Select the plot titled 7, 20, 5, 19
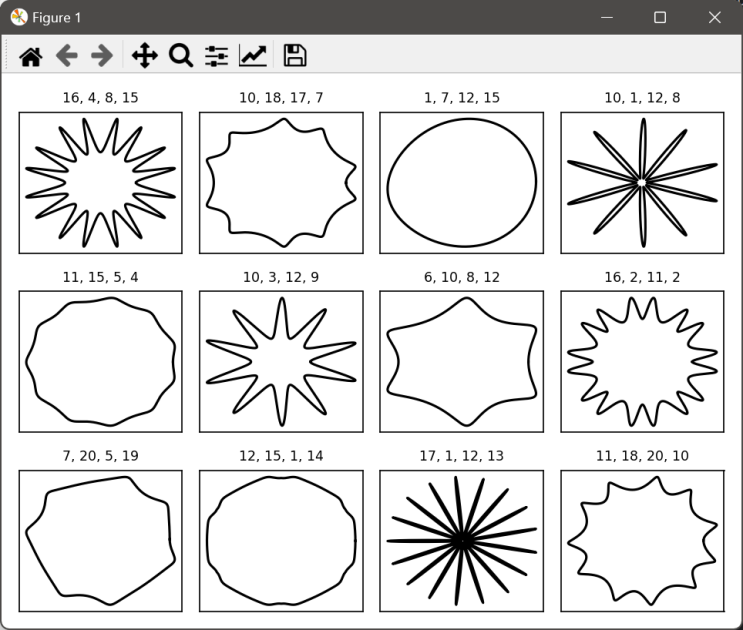 coord(100,541)
